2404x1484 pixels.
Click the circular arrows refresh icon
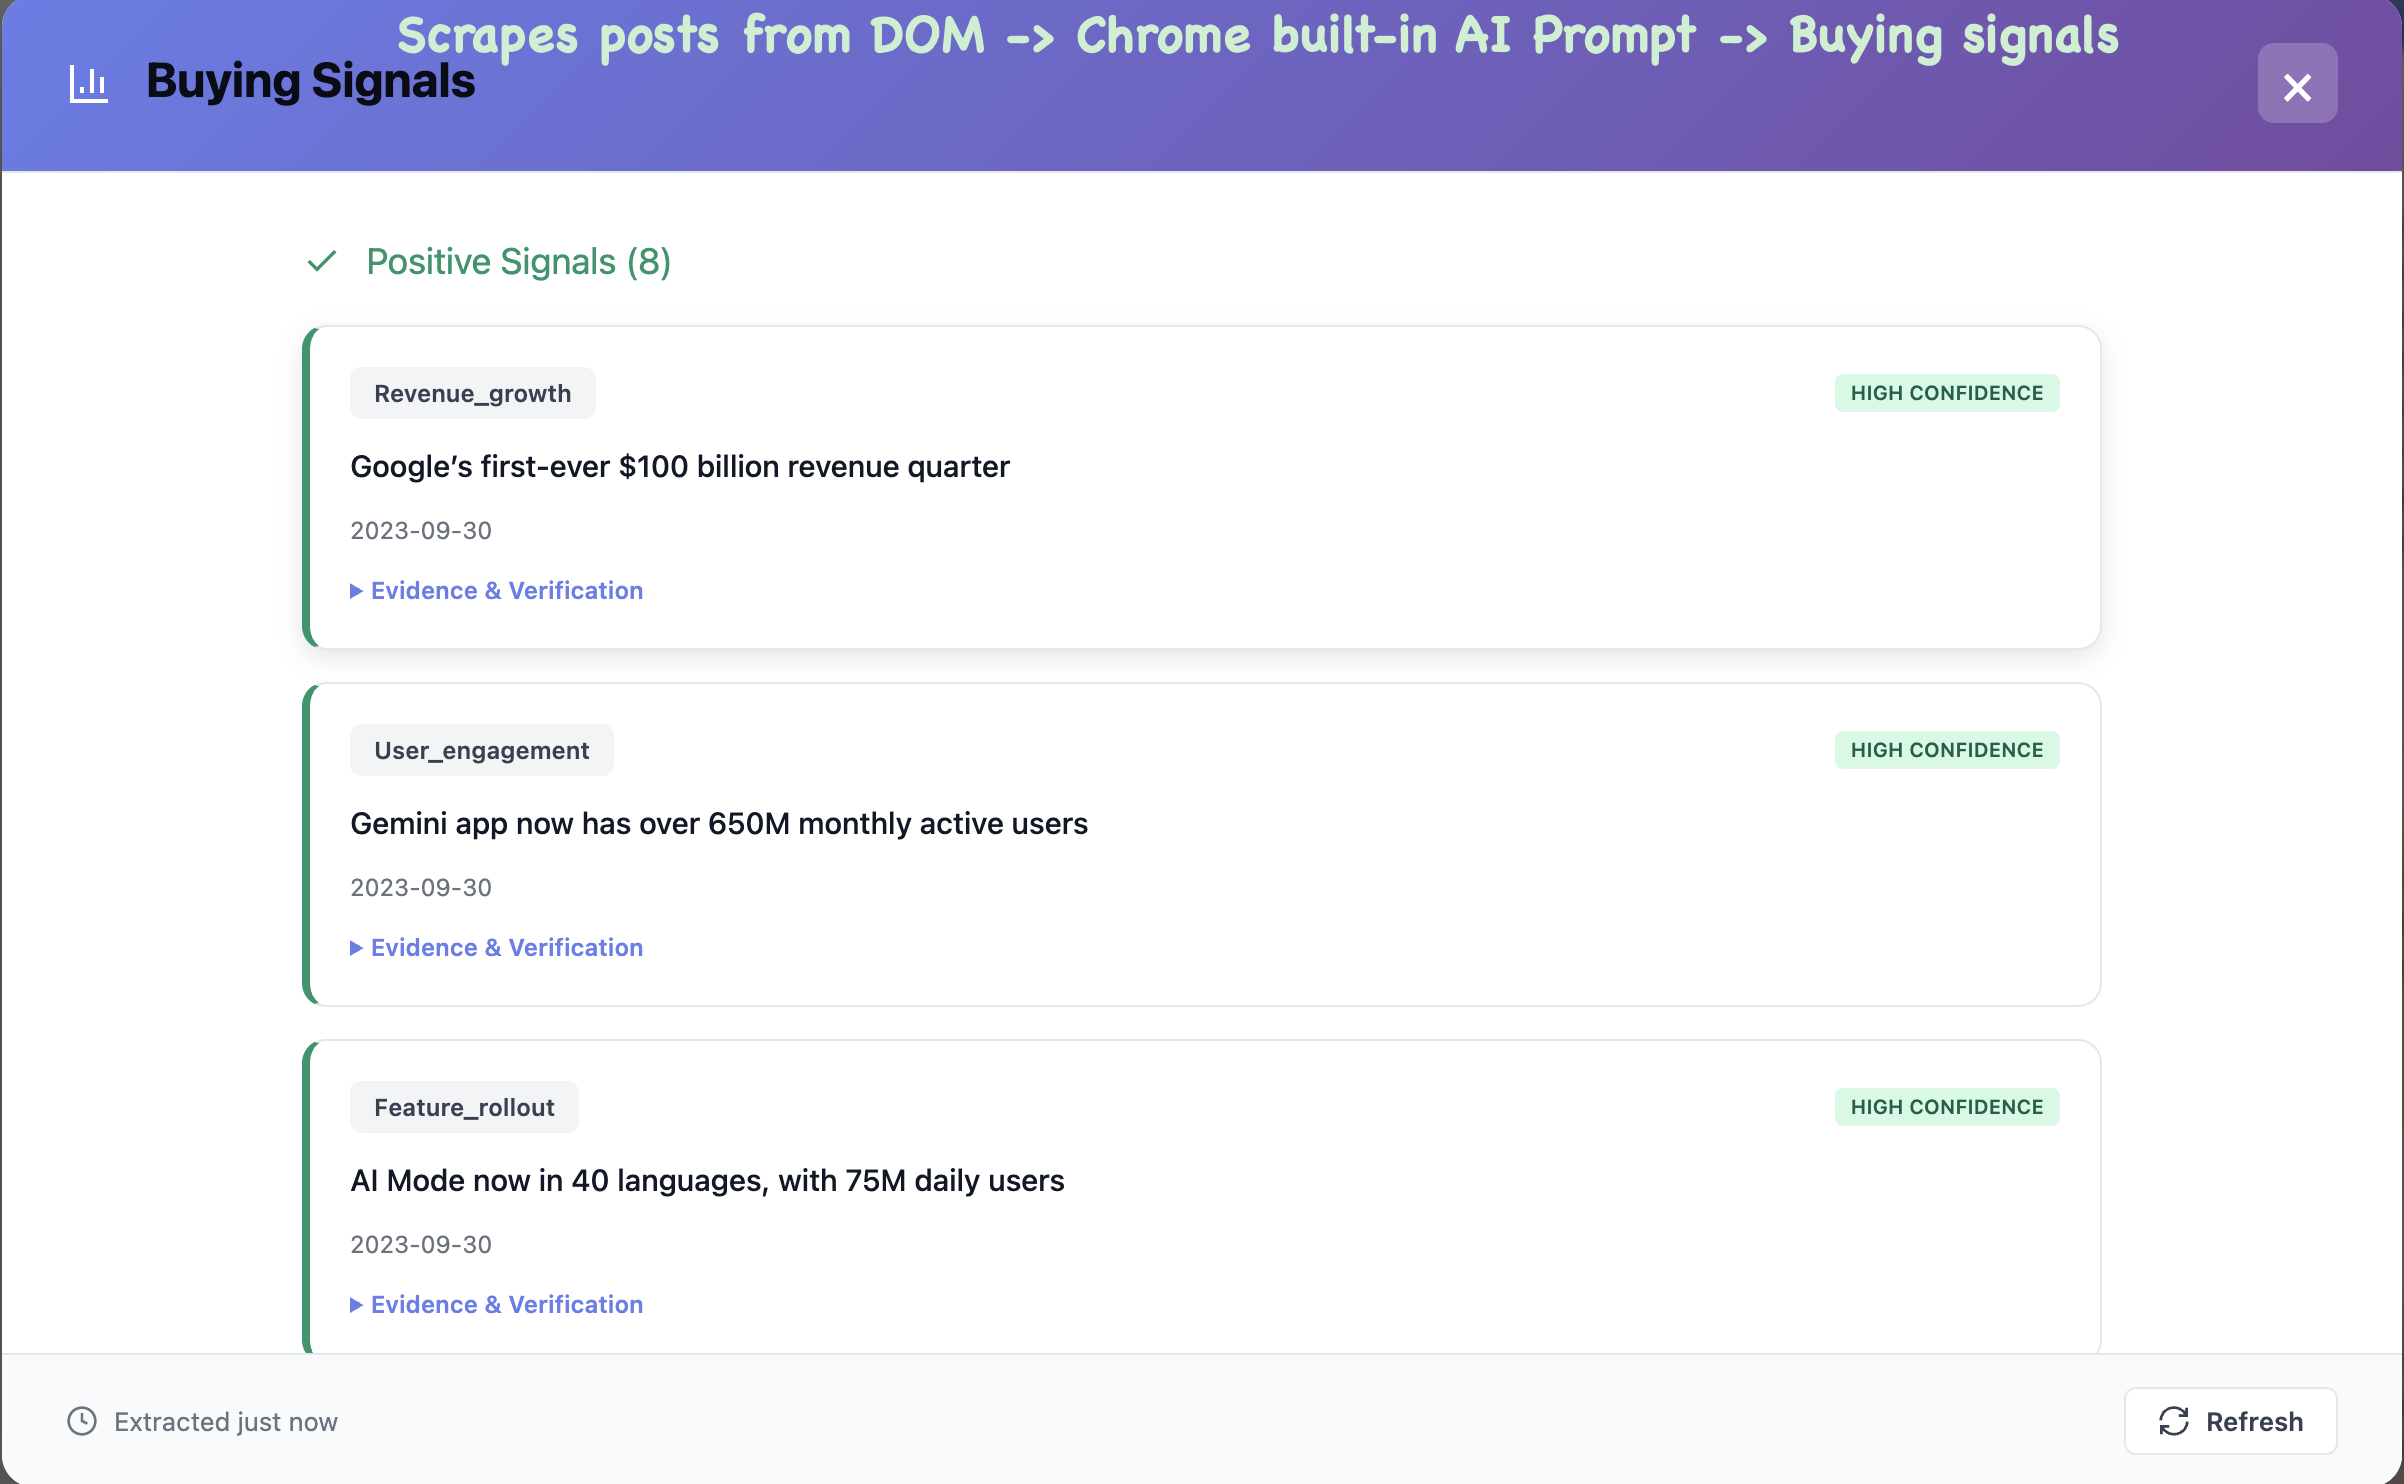click(2174, 1421)
